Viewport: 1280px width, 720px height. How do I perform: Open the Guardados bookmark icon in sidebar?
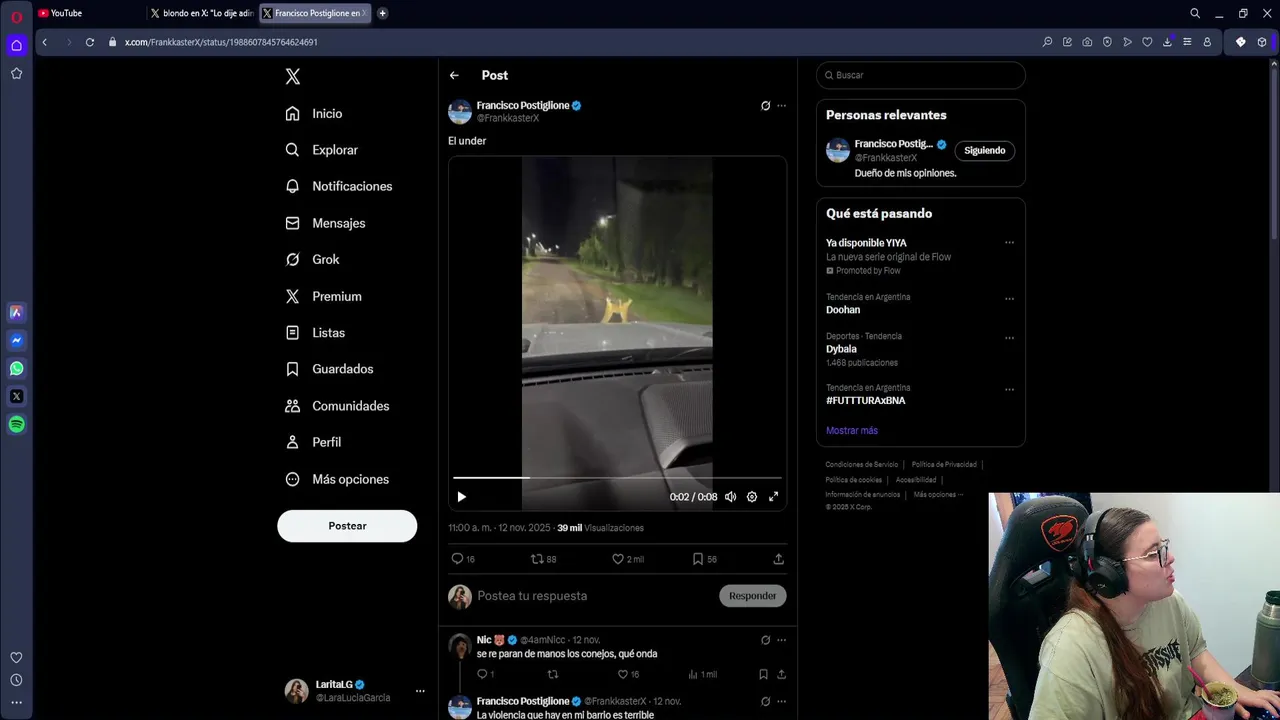tap(292, 369)
